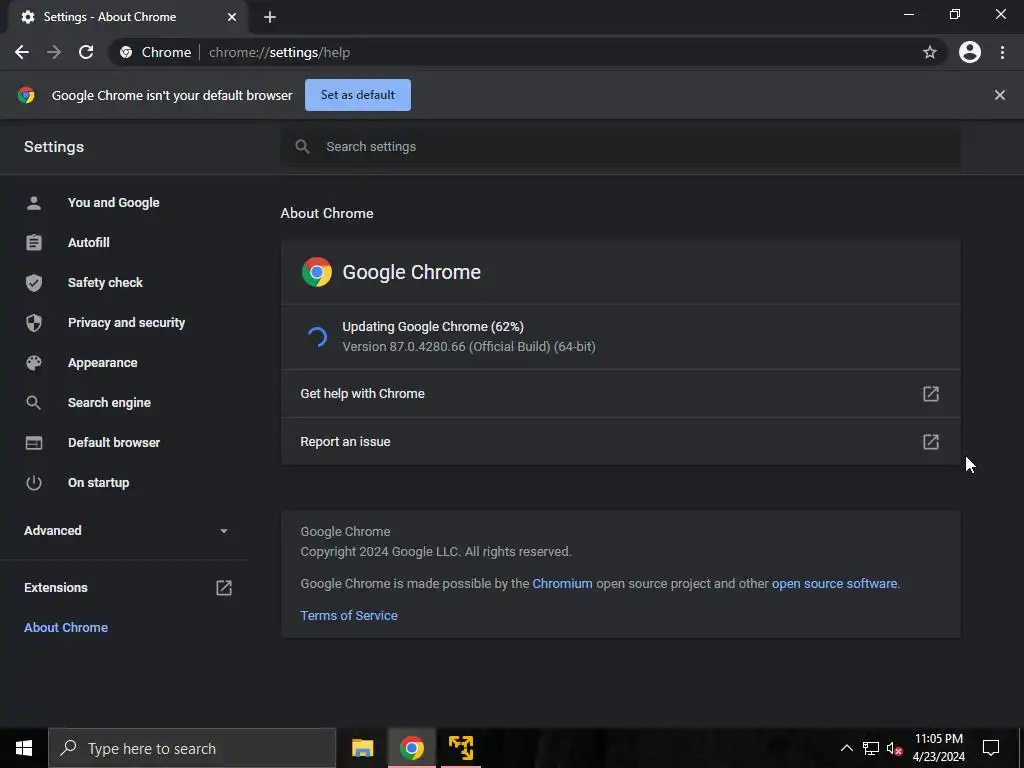Open On startup settings
The width and height of the screenshot is (1024, 768).
click(x=99, y=483)
